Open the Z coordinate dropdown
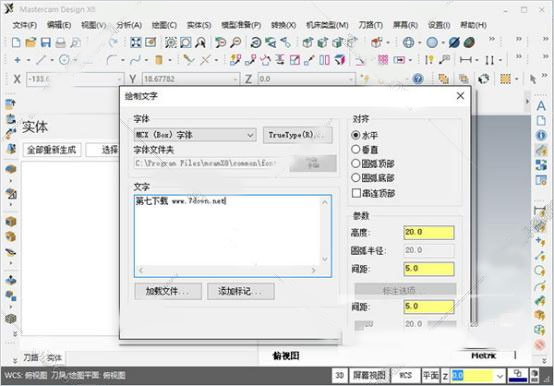 coord(351,79)
